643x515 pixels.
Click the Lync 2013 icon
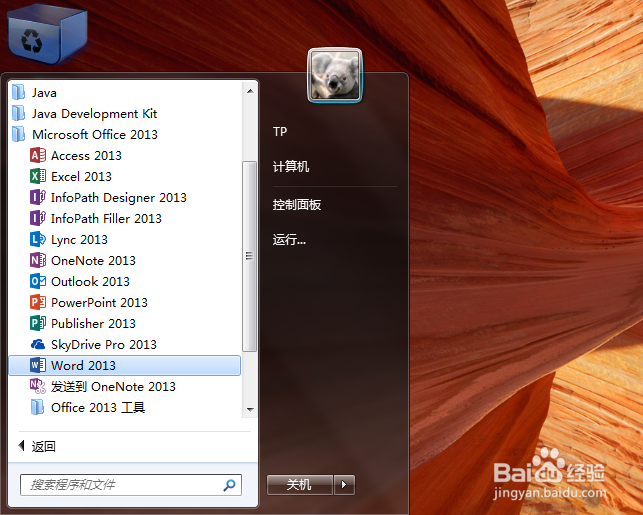coord(38,239)
